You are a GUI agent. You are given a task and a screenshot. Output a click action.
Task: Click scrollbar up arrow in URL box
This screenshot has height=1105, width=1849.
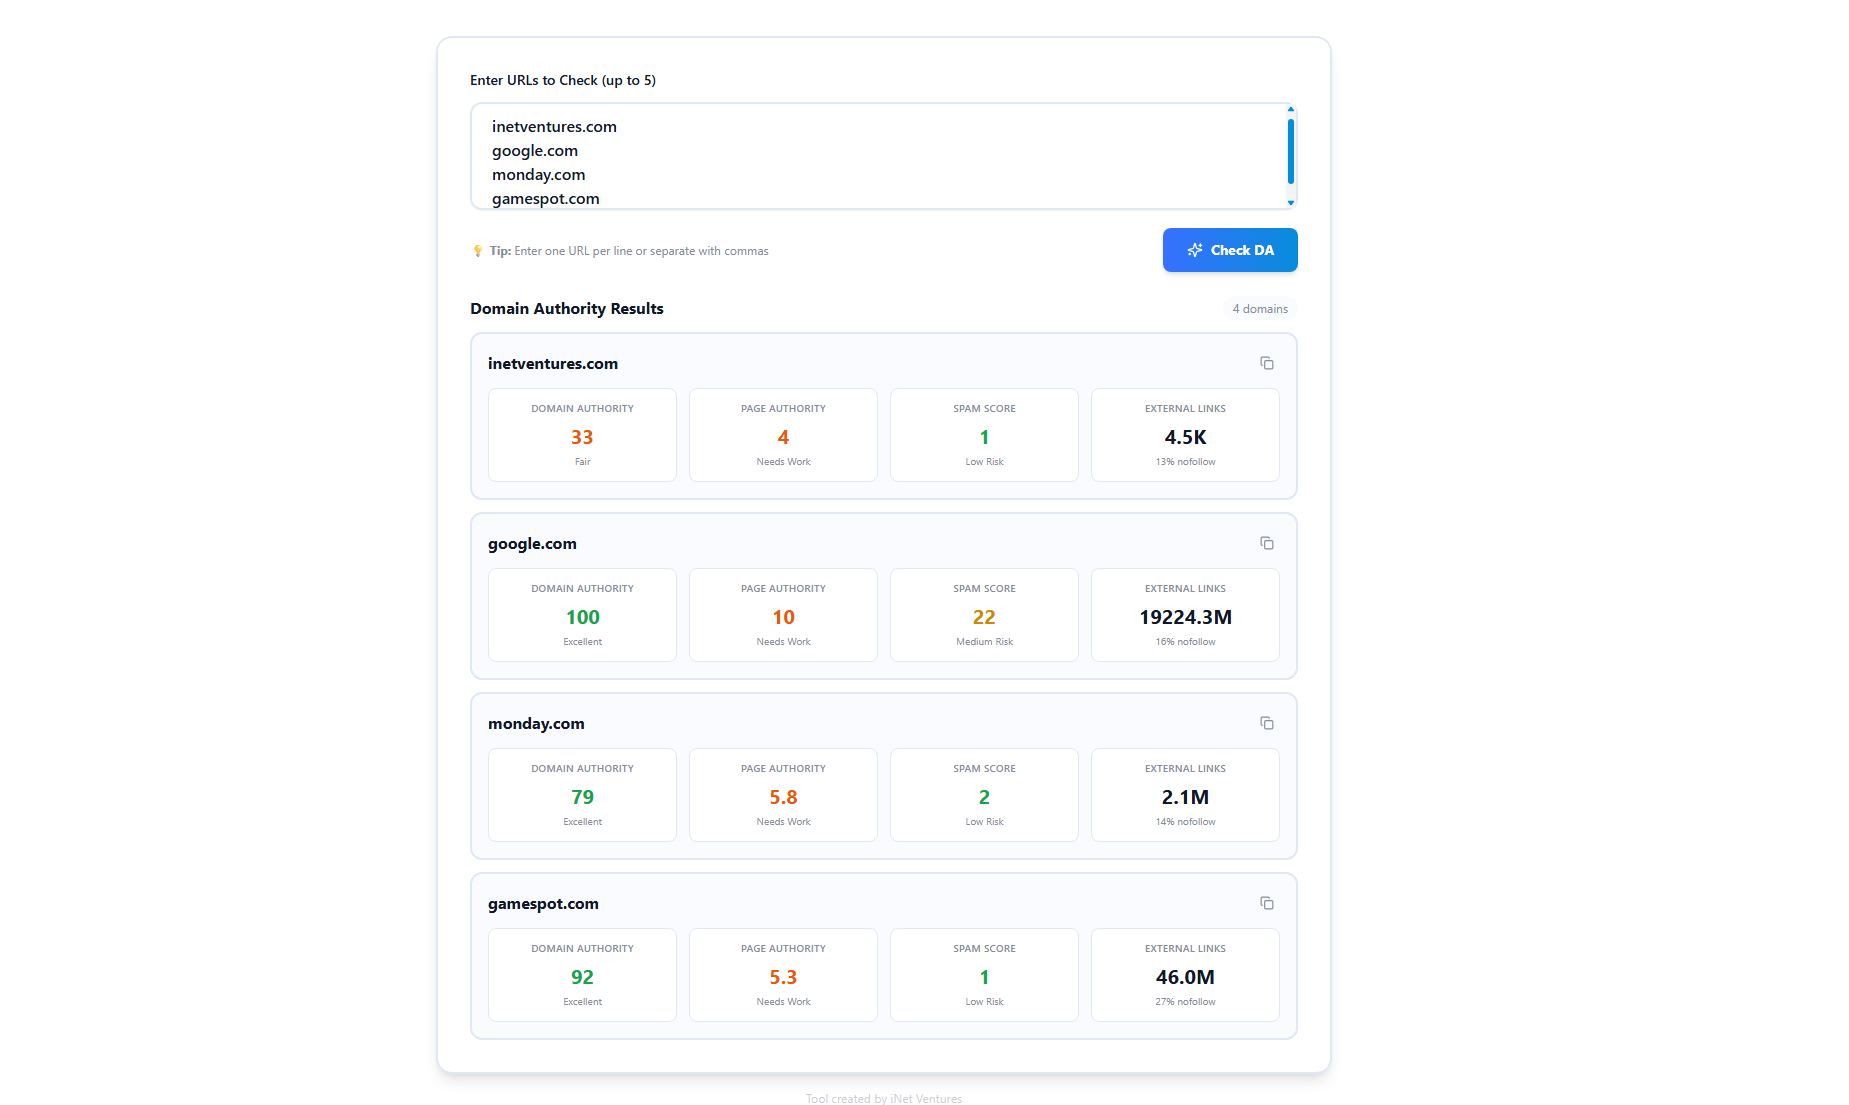(1291, 109)
